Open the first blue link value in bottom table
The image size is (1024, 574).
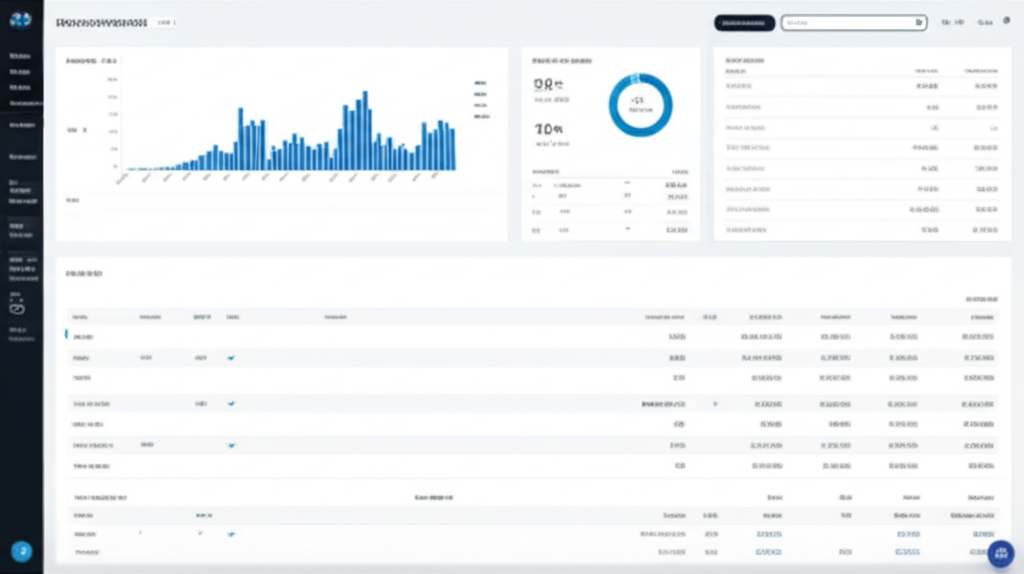tap(767, 534)
